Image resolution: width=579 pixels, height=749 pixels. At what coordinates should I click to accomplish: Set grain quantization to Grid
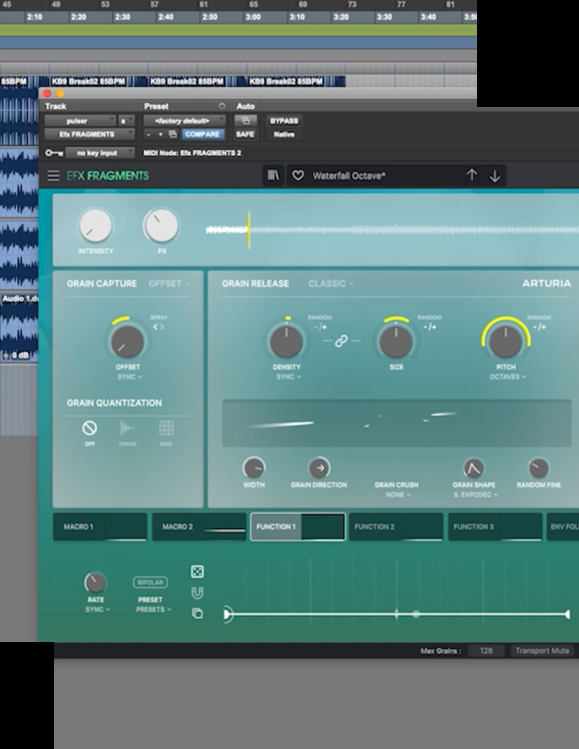click(166, 428)
